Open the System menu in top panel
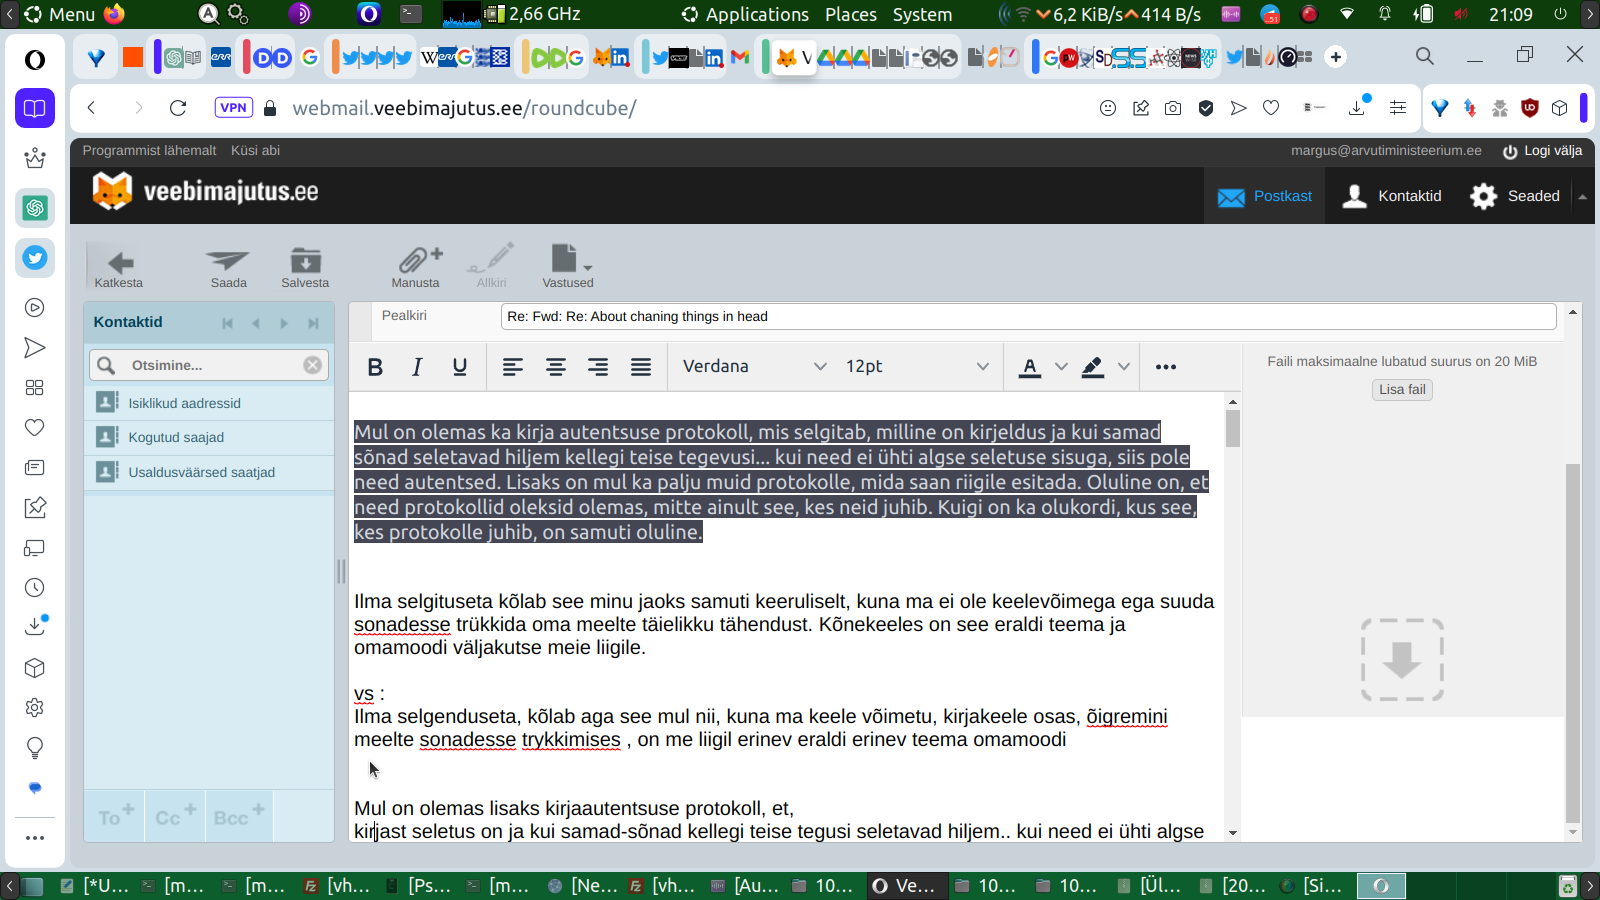Screen dimensions: 1600x900 (x=922, y=14)
